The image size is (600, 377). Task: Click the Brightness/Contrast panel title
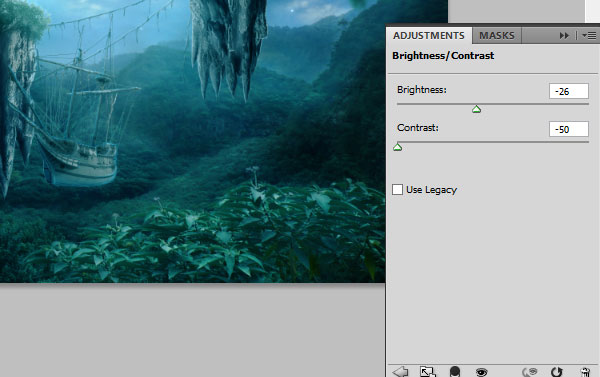tap(443, 56)
